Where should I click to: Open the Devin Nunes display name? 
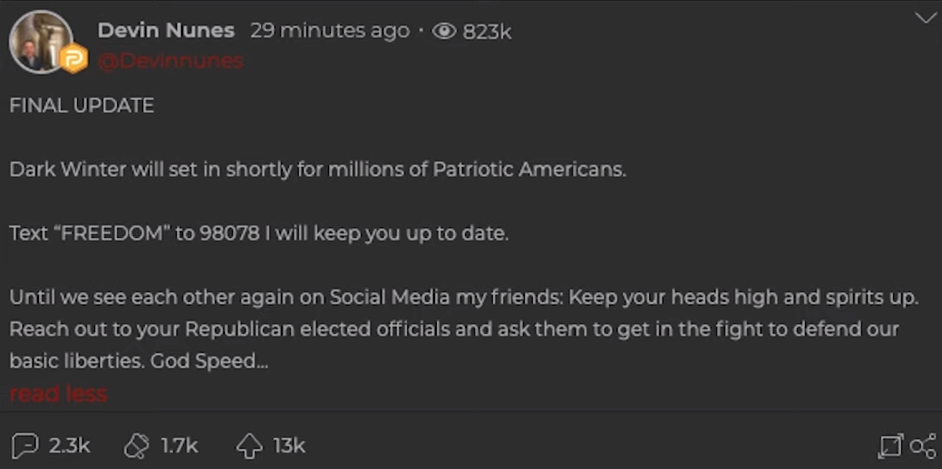coord(165,31)
